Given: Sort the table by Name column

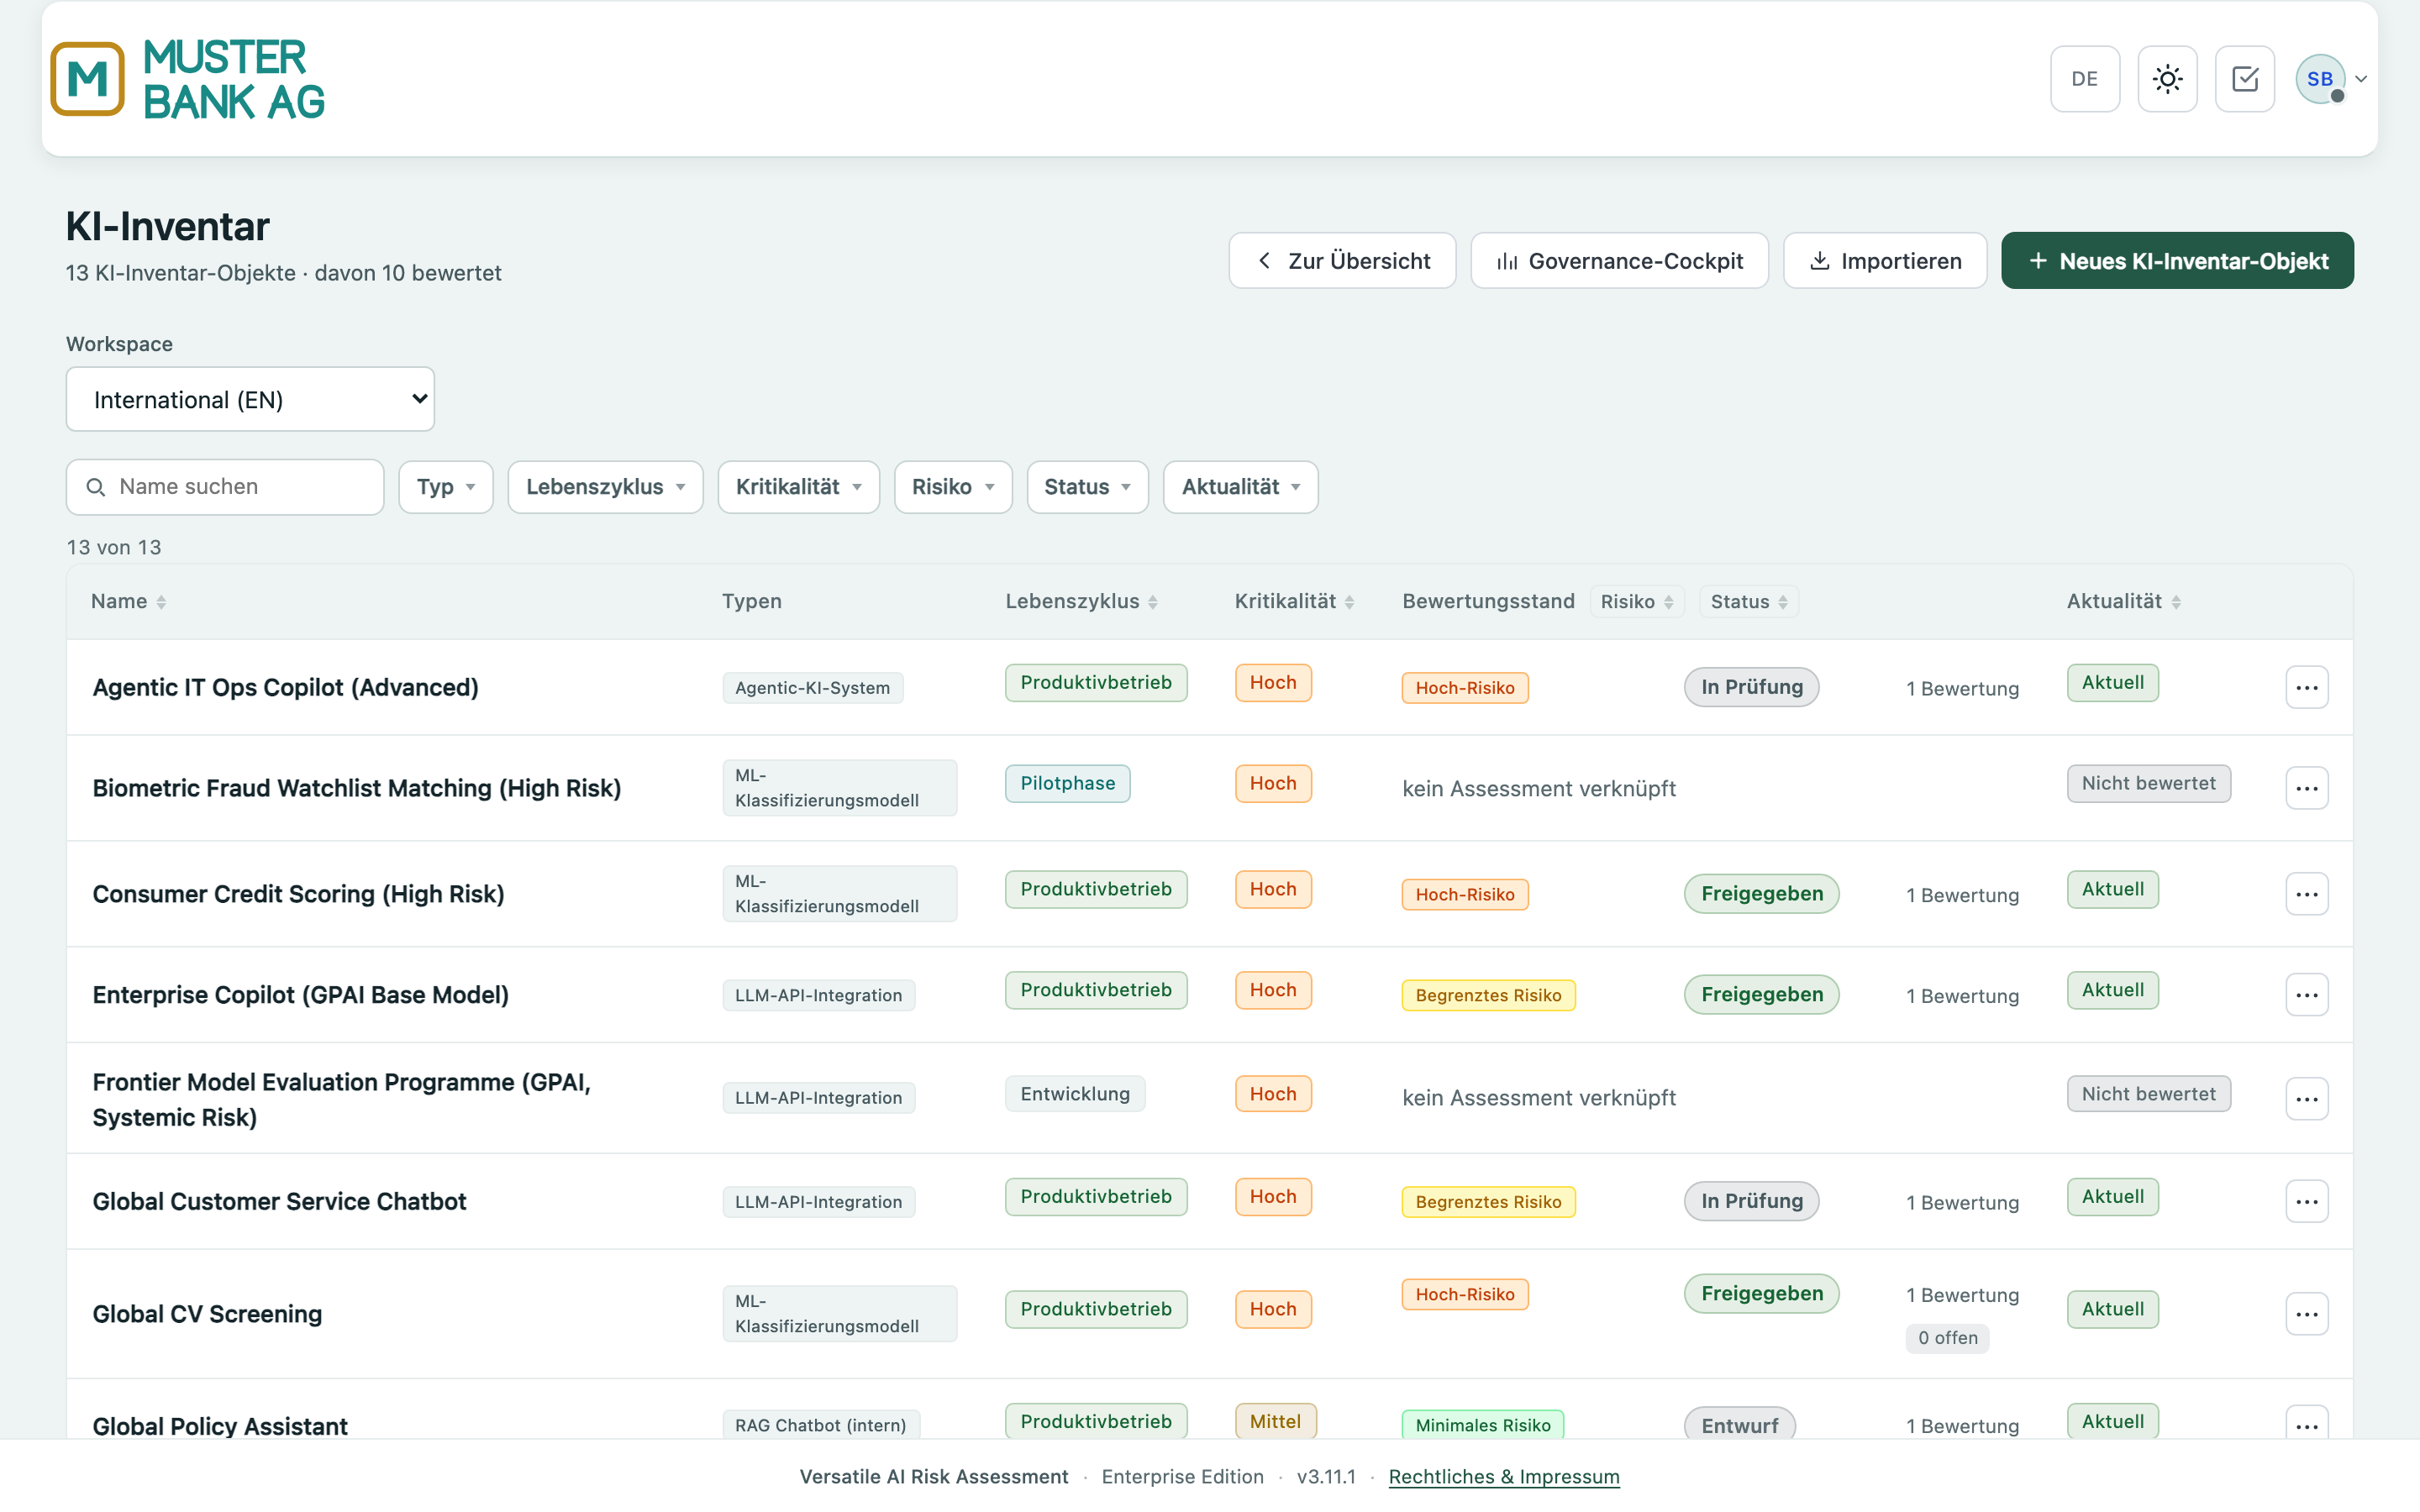Looking at the screenshot, I should (128, 601).
